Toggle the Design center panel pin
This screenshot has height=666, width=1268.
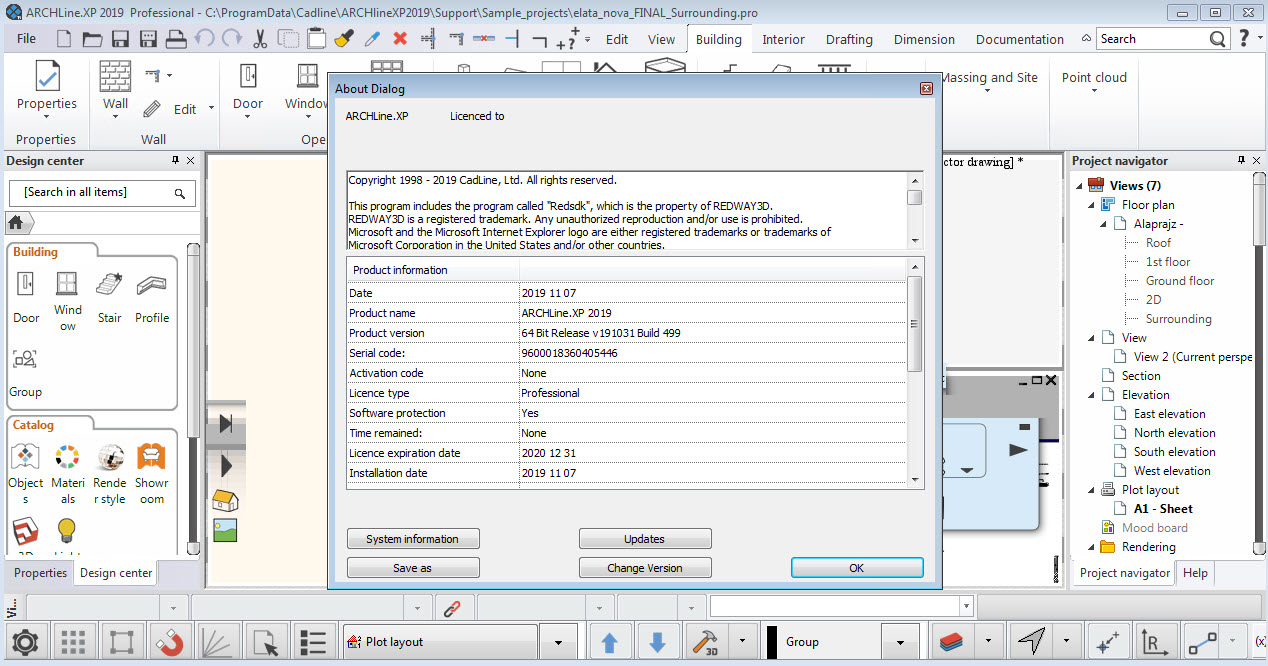pyautogui.click(x=176, y=161)
